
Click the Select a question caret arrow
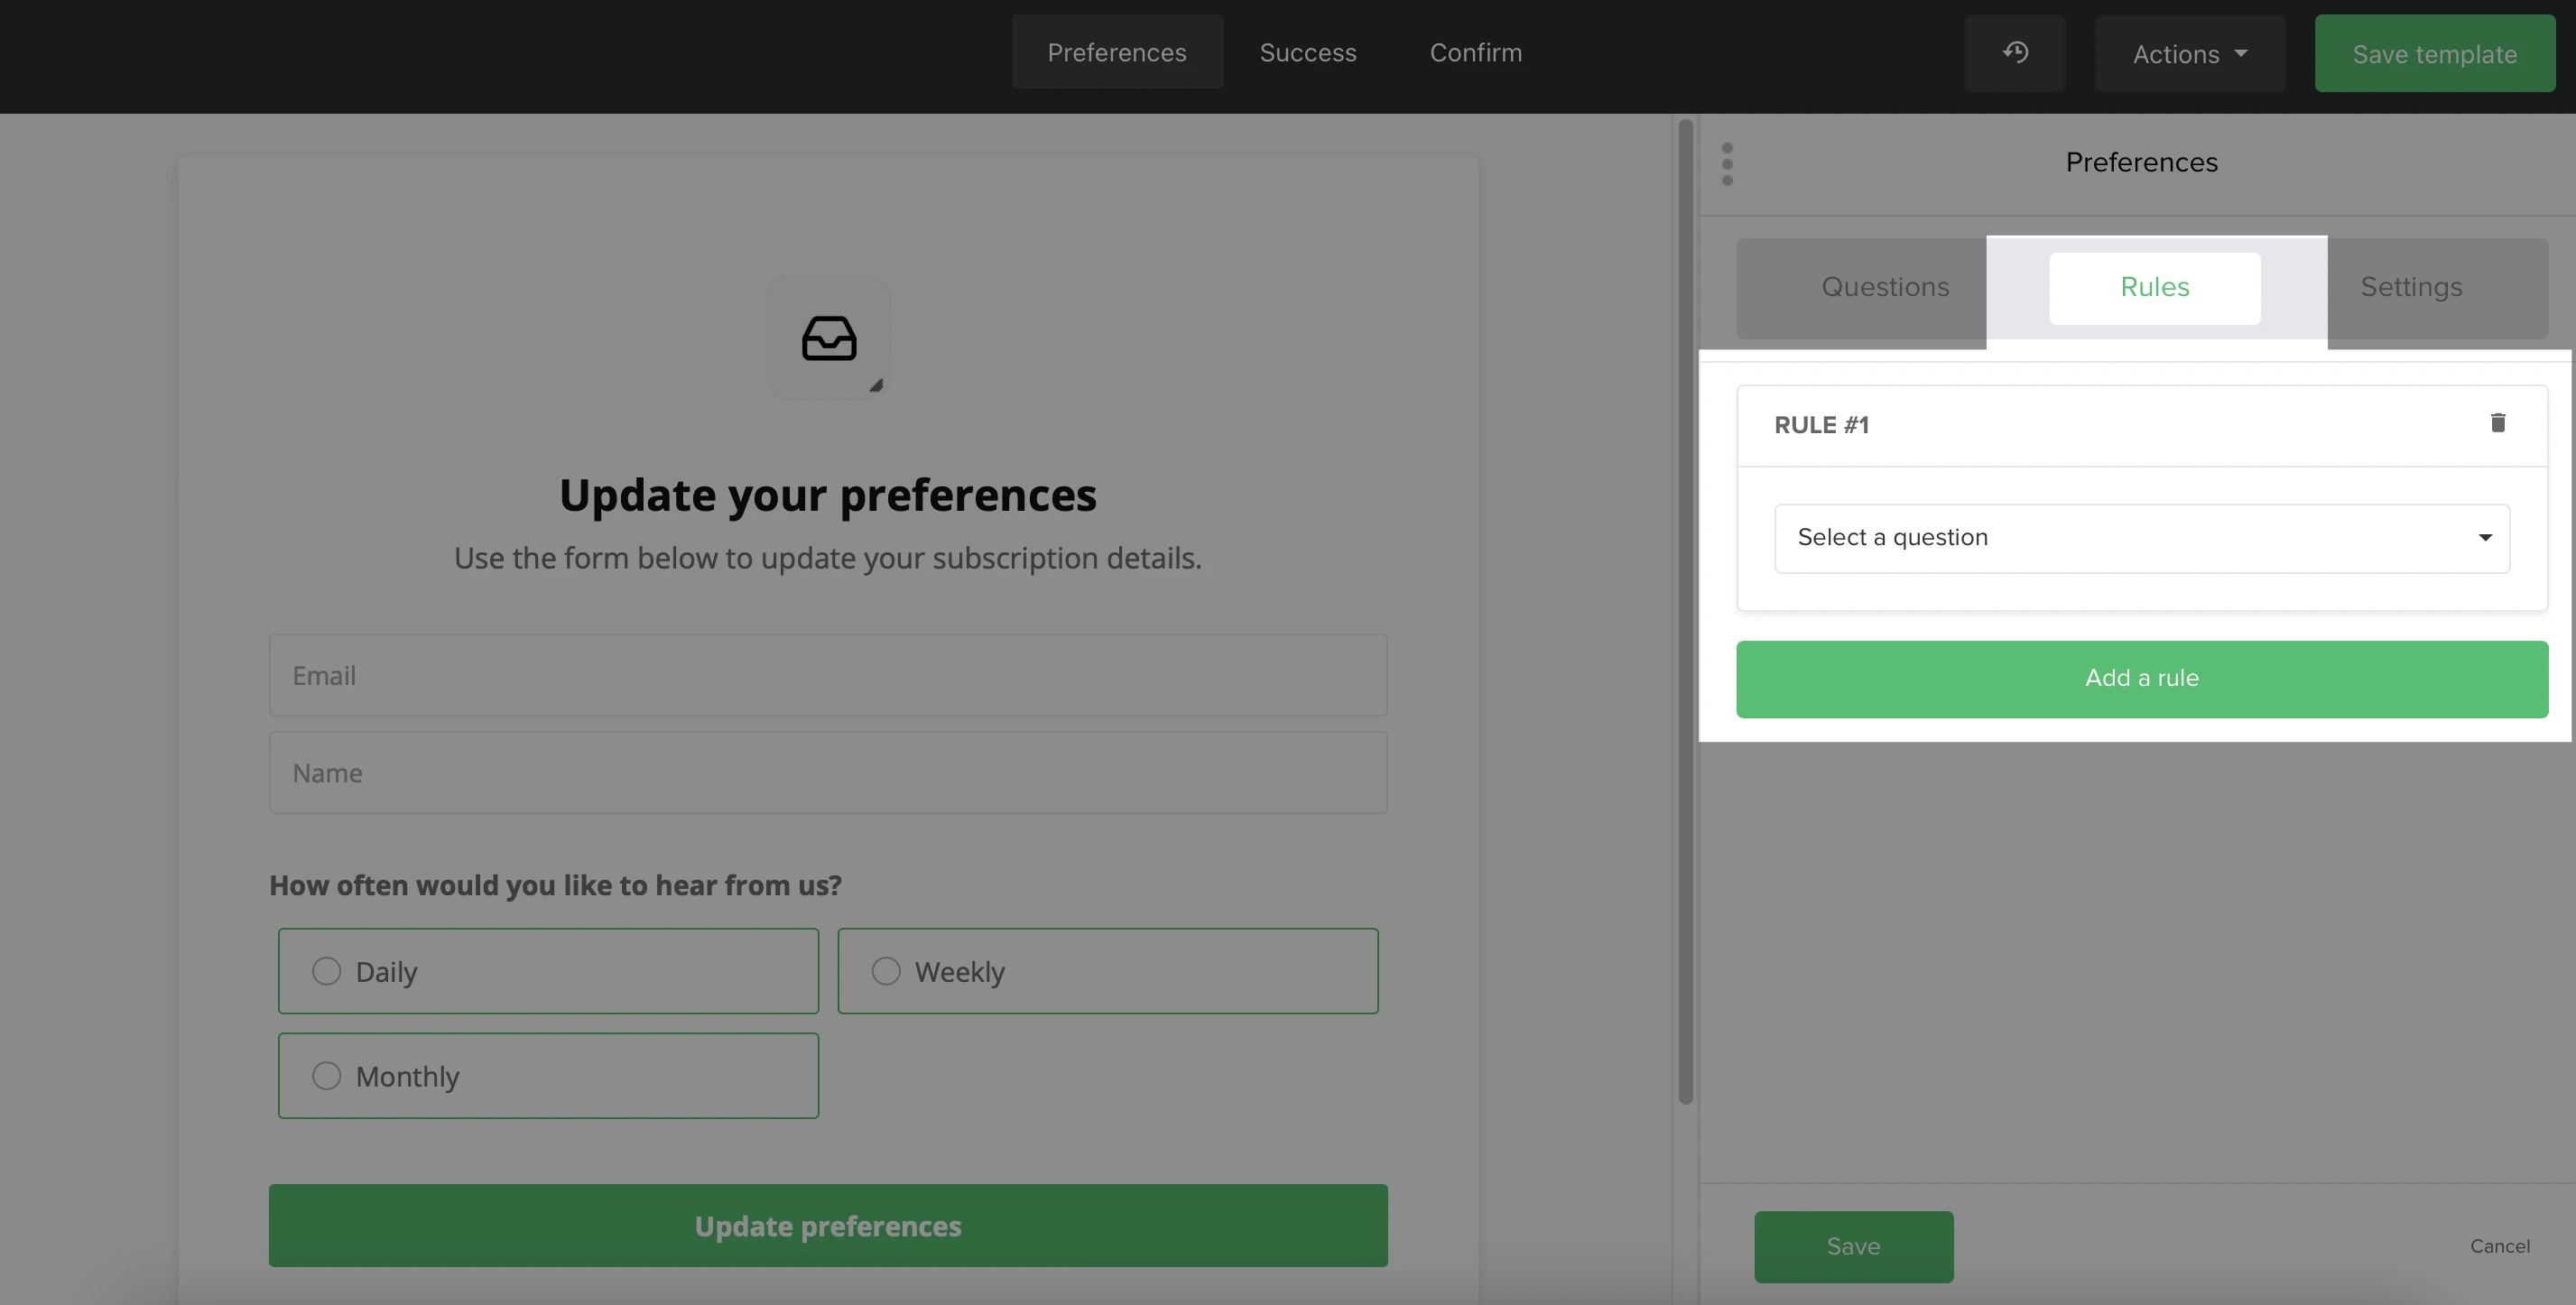click(2484, 538)
